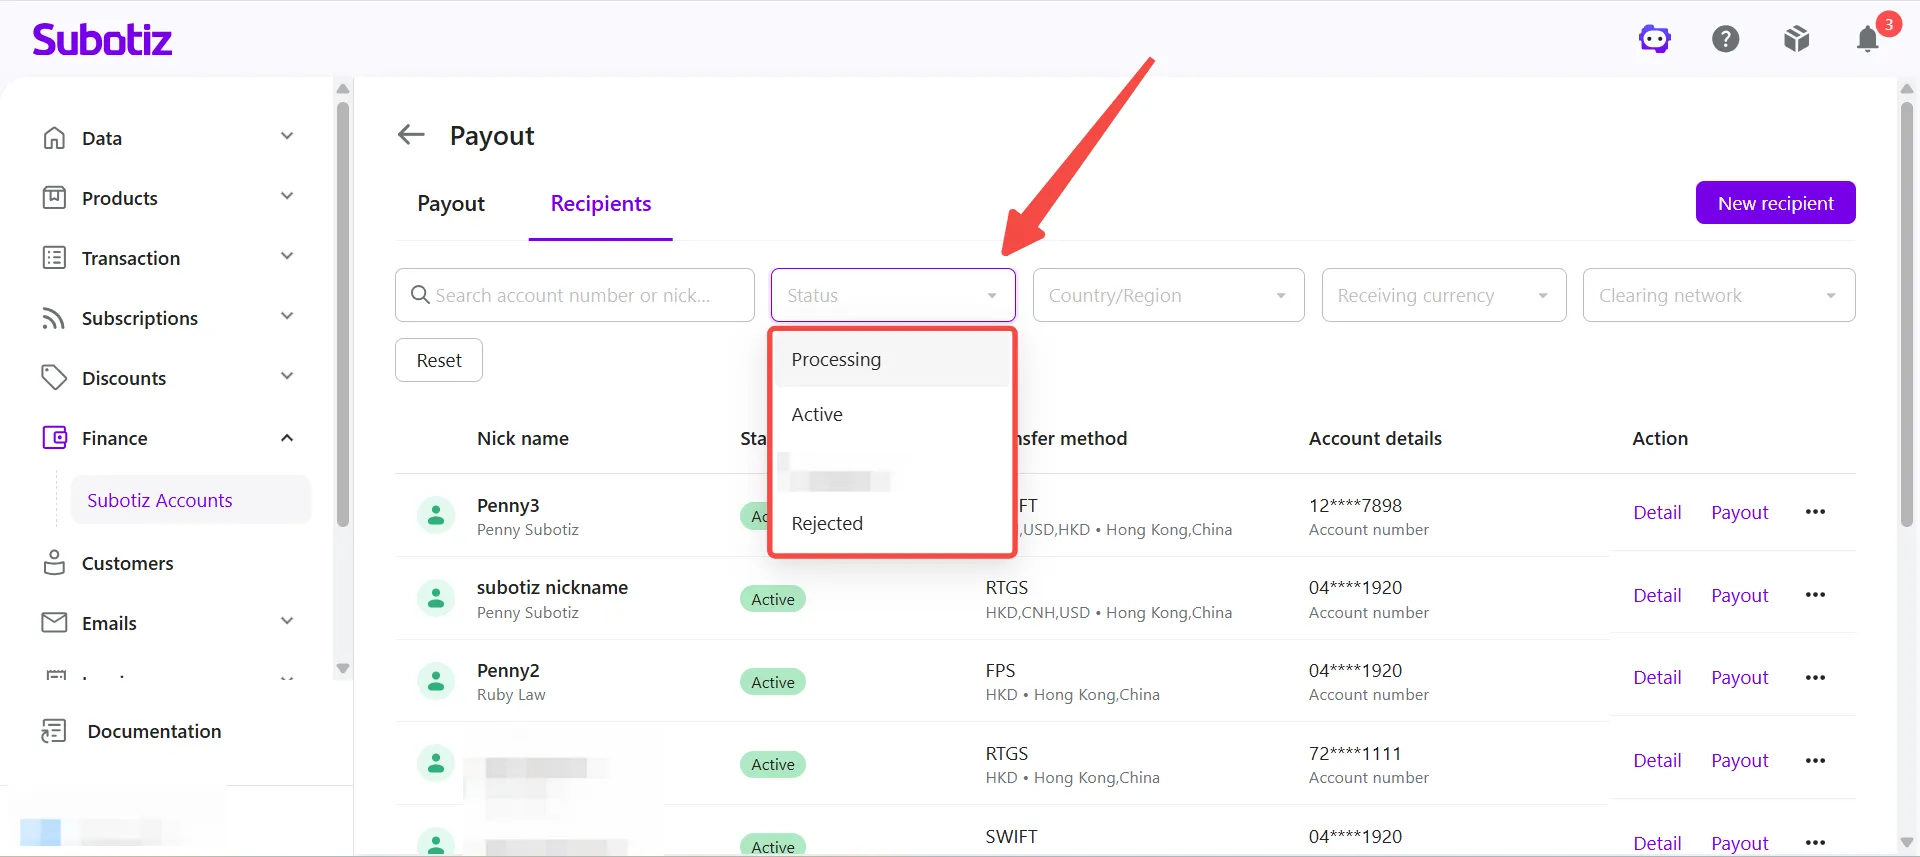This screenshot has width=1920, height=857.
Task: Click Payout link for Penny3
Action: pos(1740,512)
